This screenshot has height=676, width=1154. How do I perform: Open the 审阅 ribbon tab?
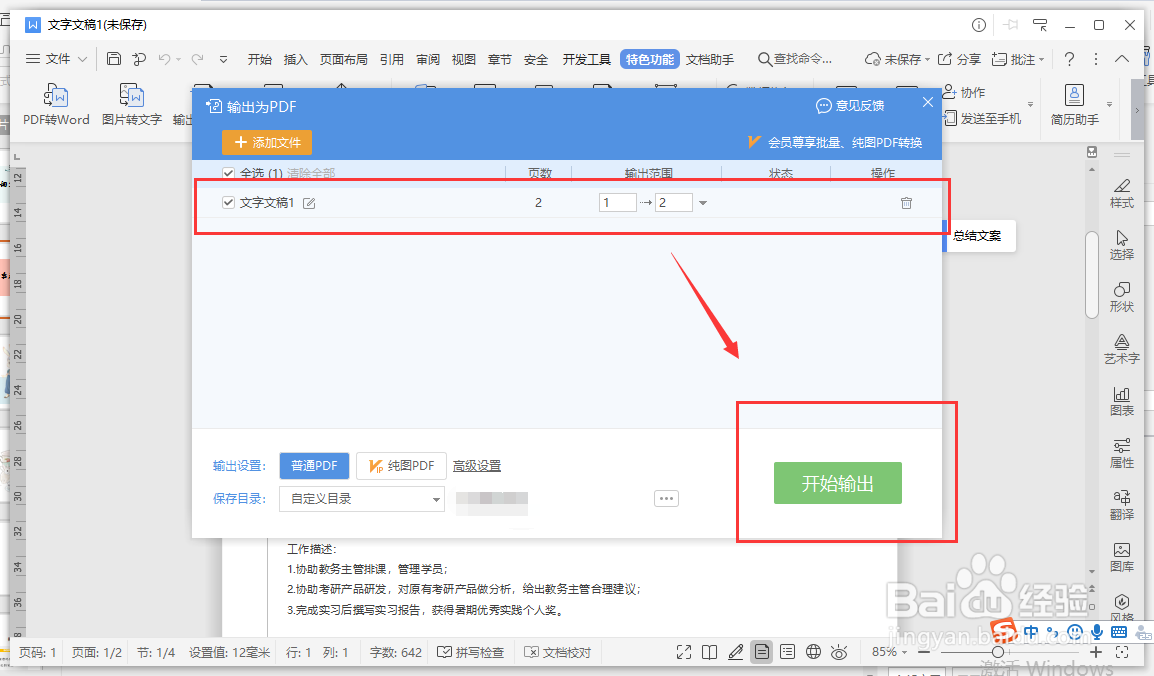(428, 60)
